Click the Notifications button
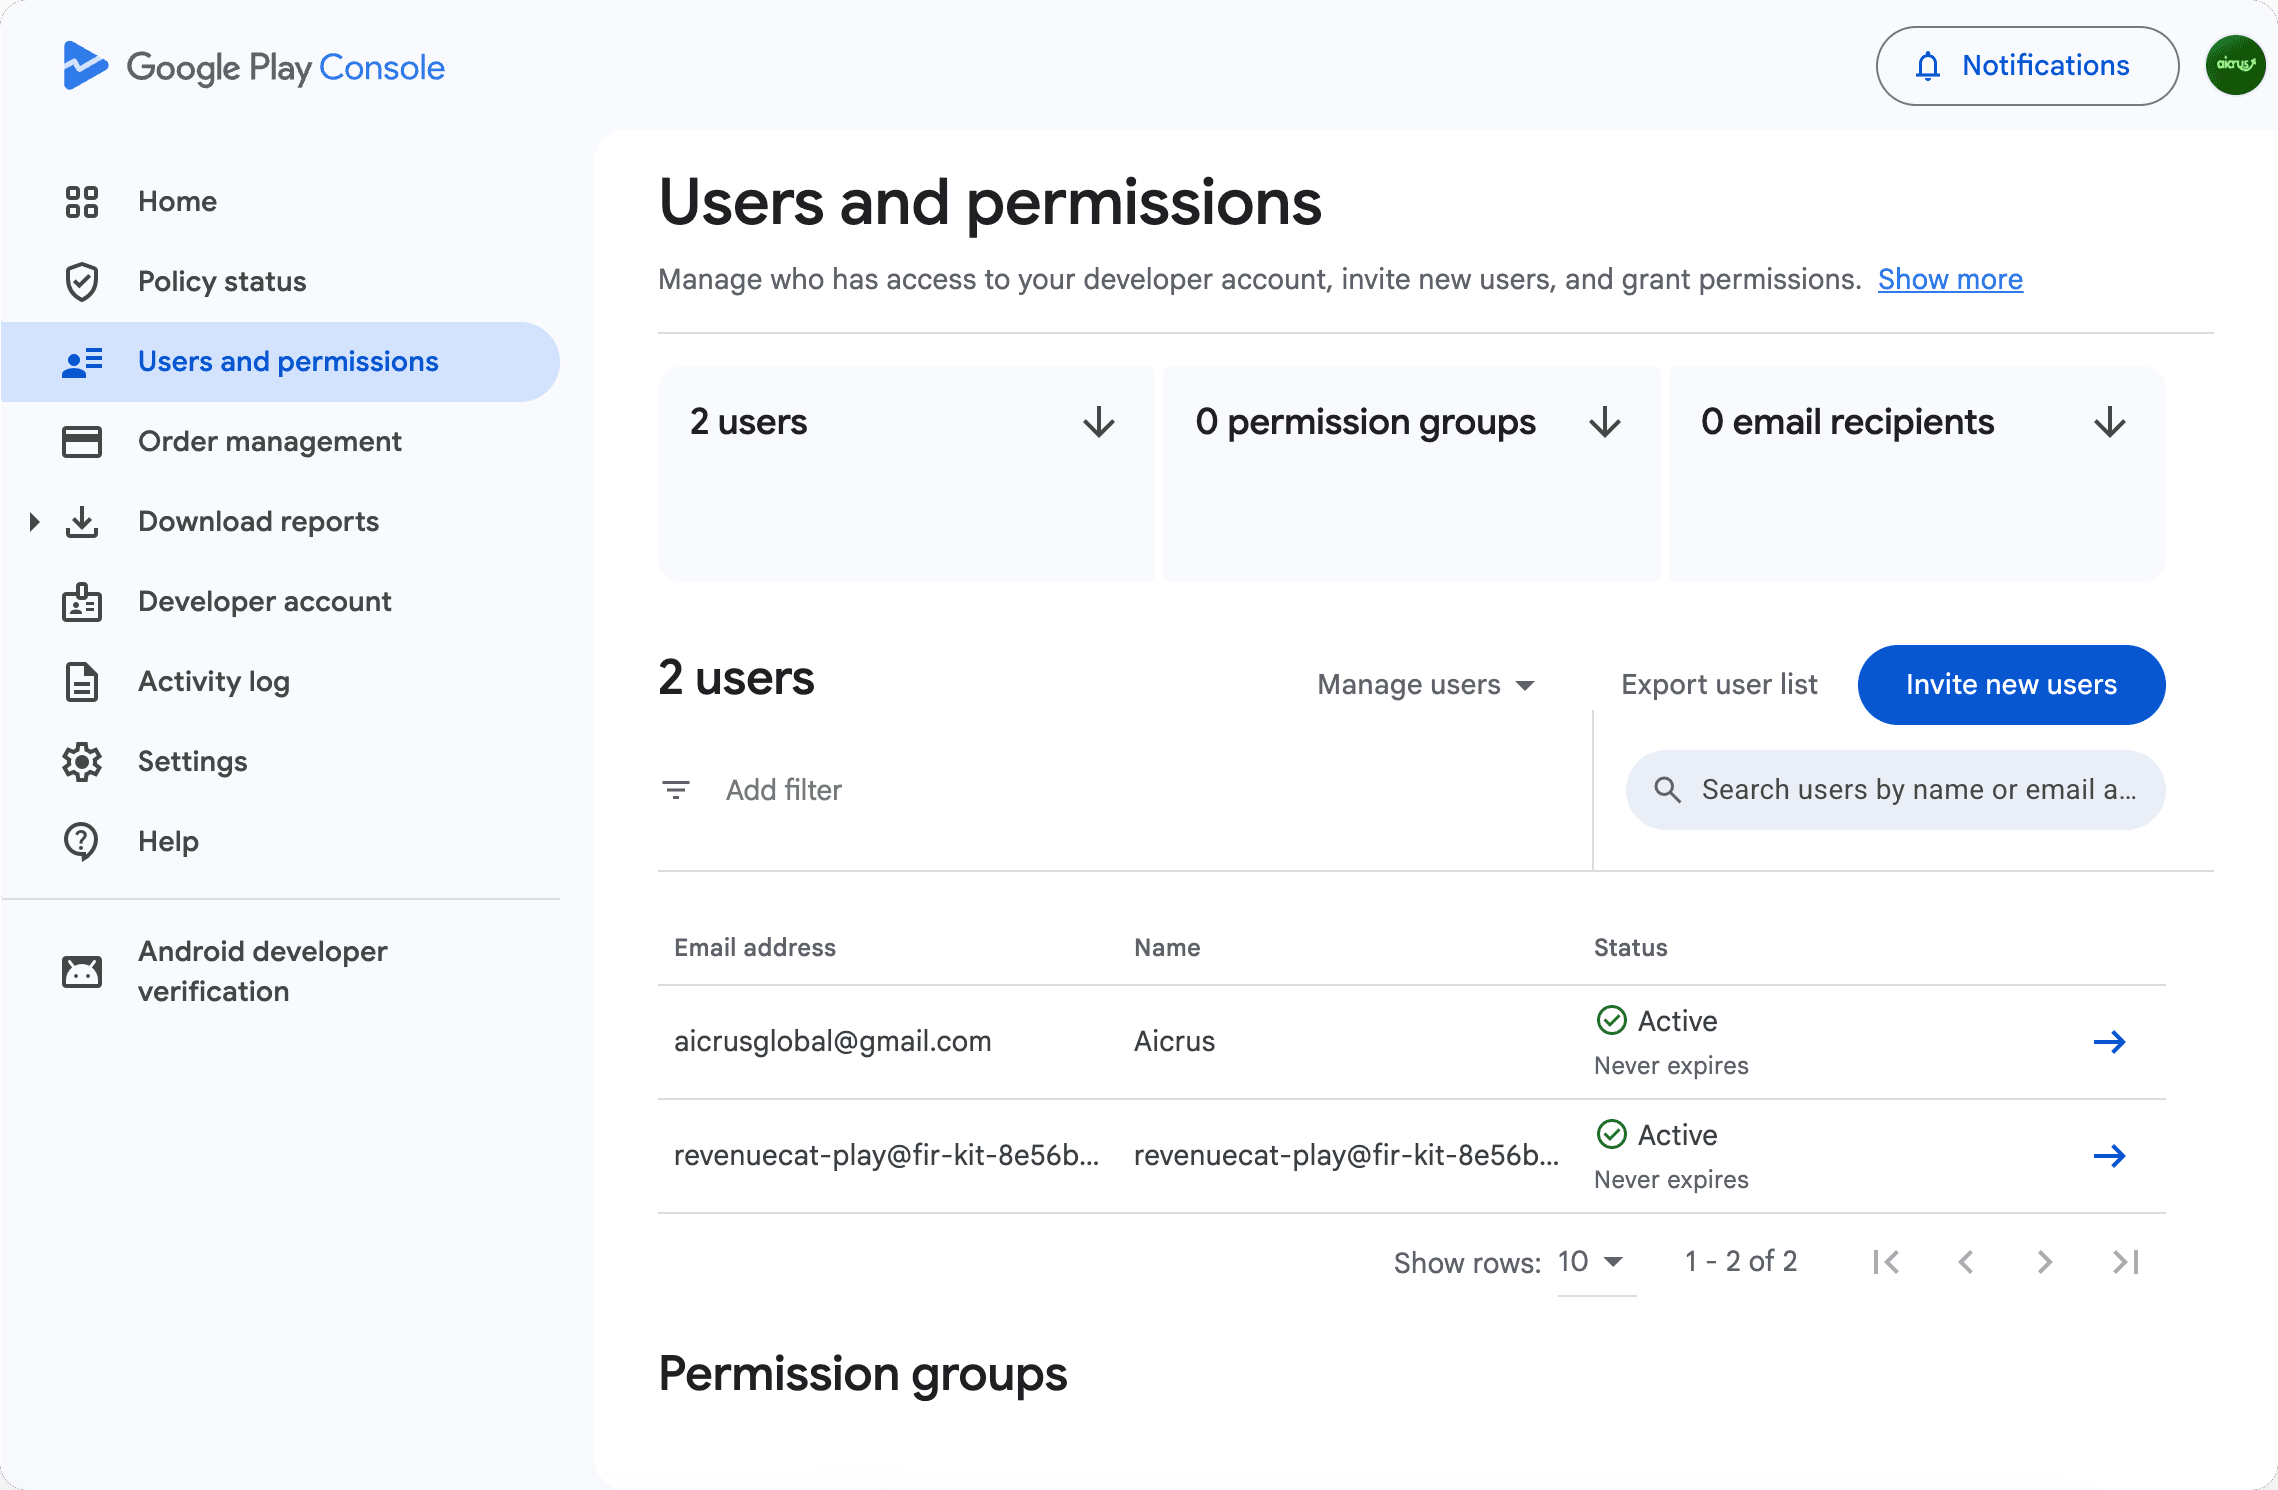Image resolution: width=2278 pixels, height=1490 pixels. pyautogui.click(x=2027, y=66)
